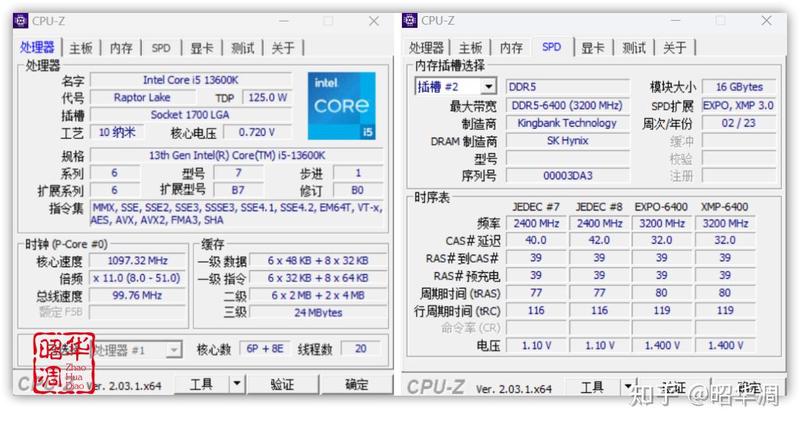Click the processor name field Intel Core i5 13600K
Viewport: 800px width, 428px height.
click(x=191, y=80)
